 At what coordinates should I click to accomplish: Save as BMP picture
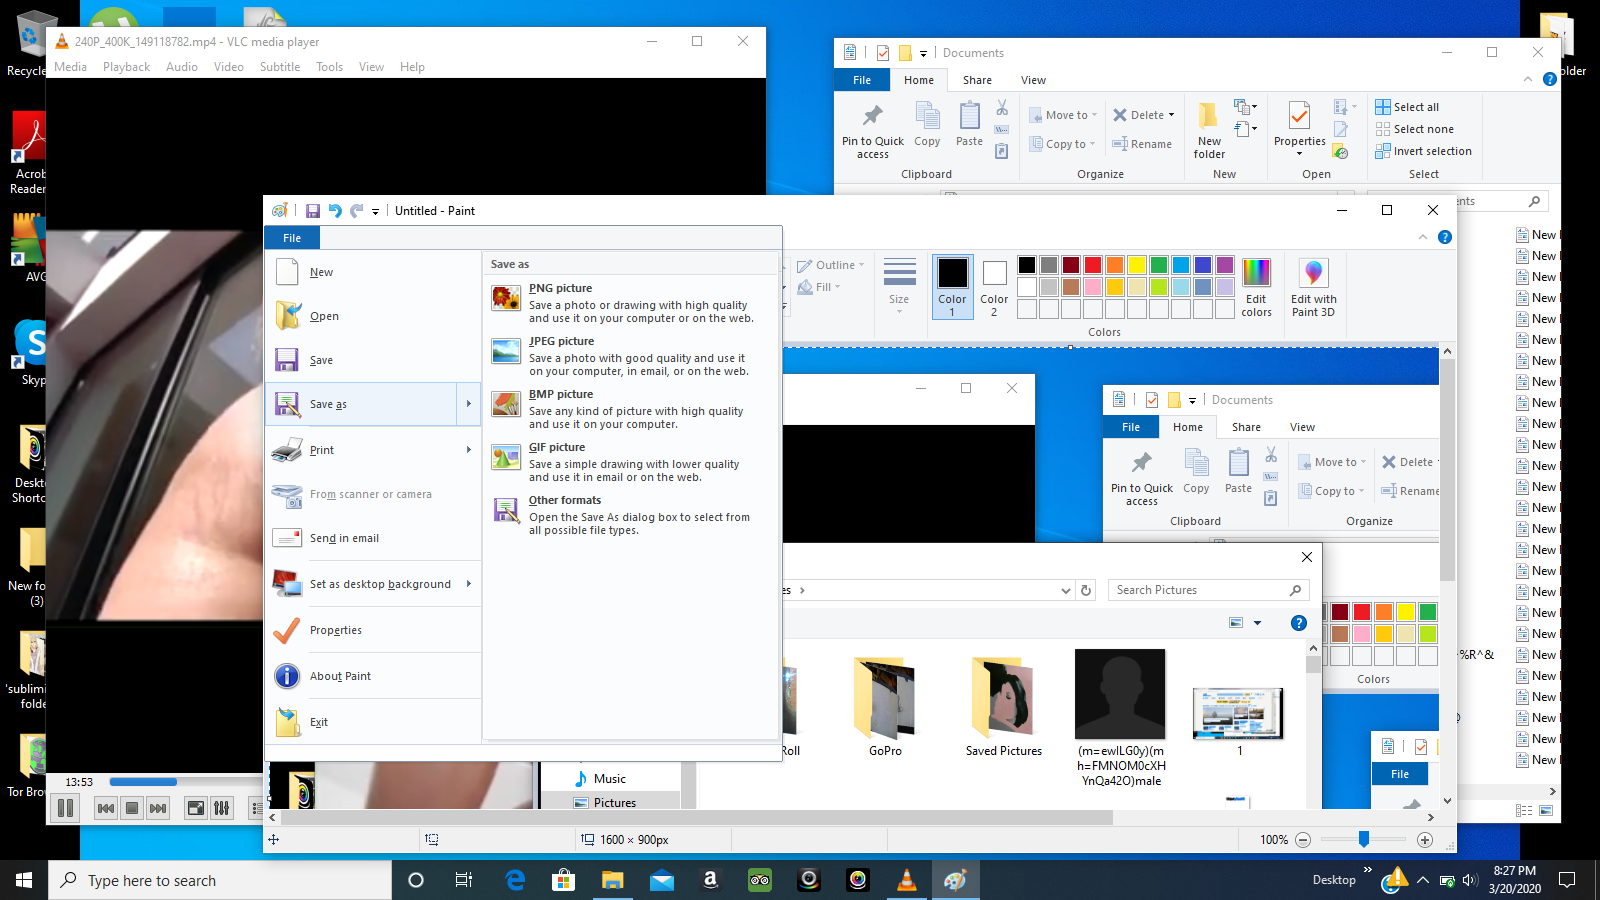(x=631, y=409)
